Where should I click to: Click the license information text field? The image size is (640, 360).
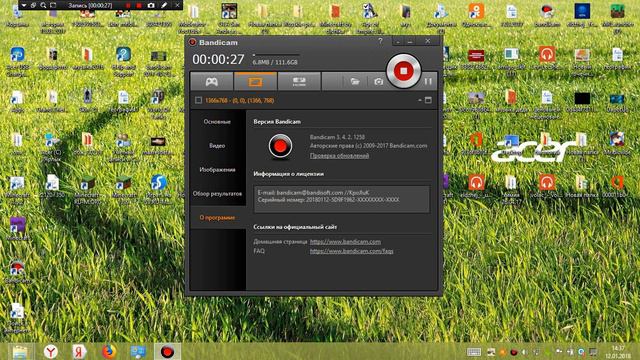click(342, 199)
